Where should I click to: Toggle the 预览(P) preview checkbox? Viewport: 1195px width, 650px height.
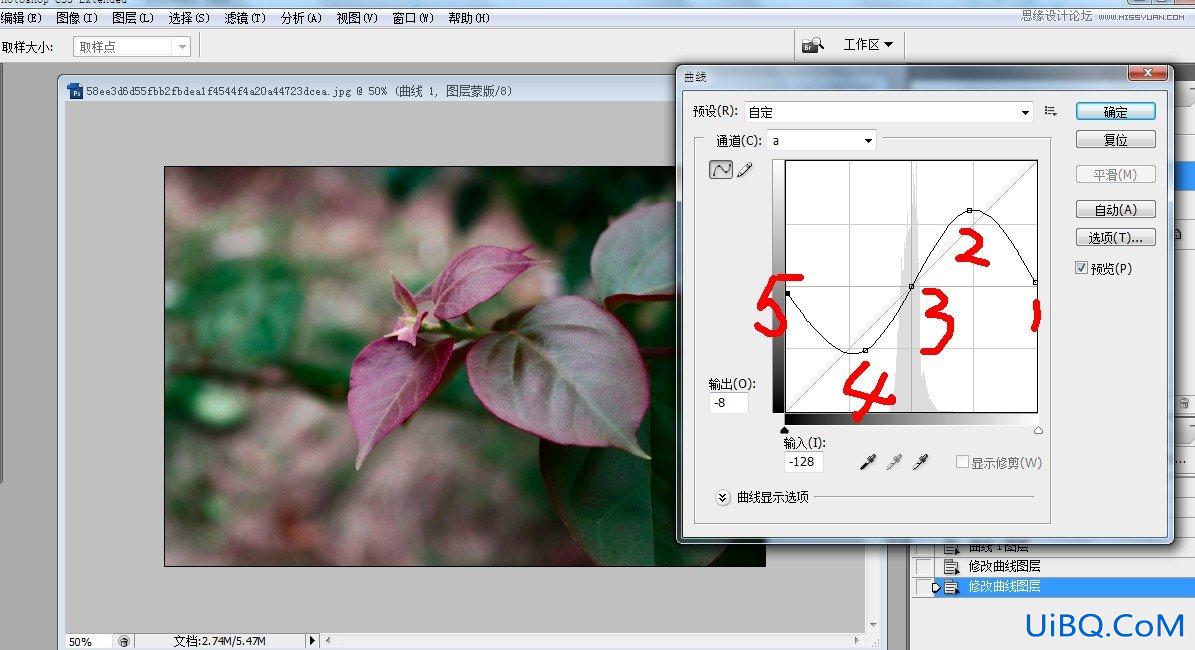pos(1081,267)
